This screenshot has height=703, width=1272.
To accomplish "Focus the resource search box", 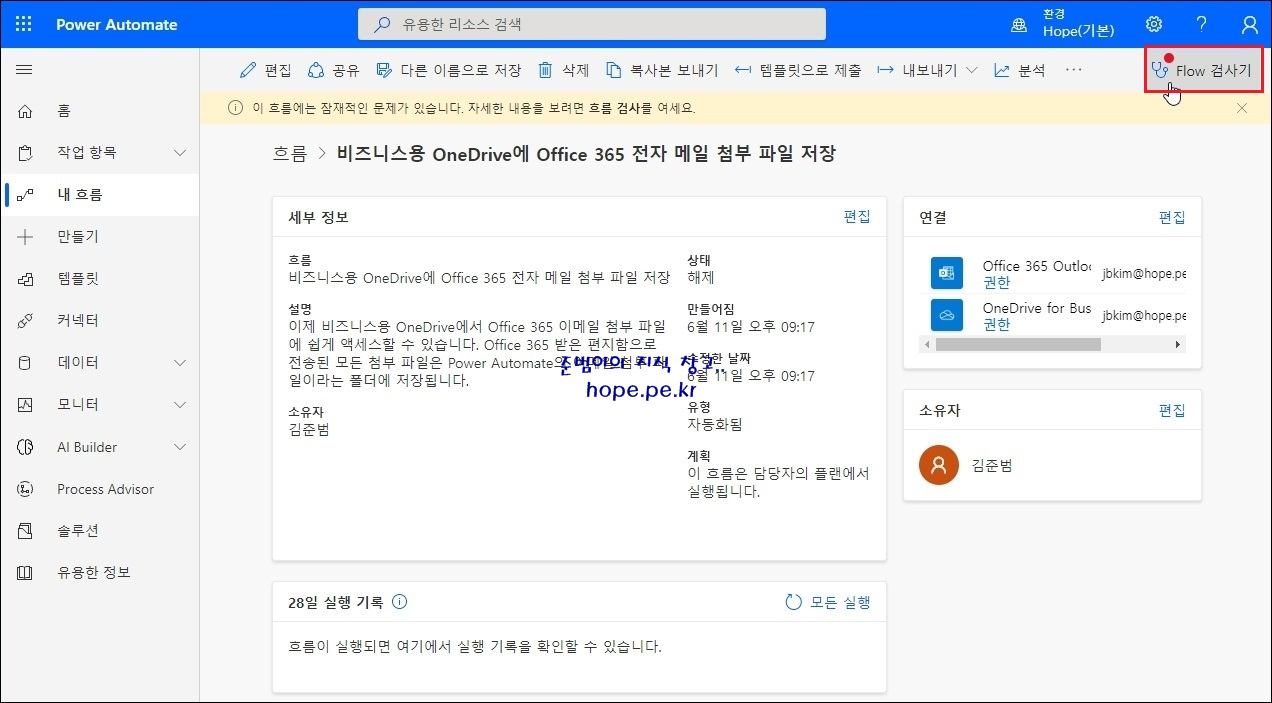I will point(592,24).
